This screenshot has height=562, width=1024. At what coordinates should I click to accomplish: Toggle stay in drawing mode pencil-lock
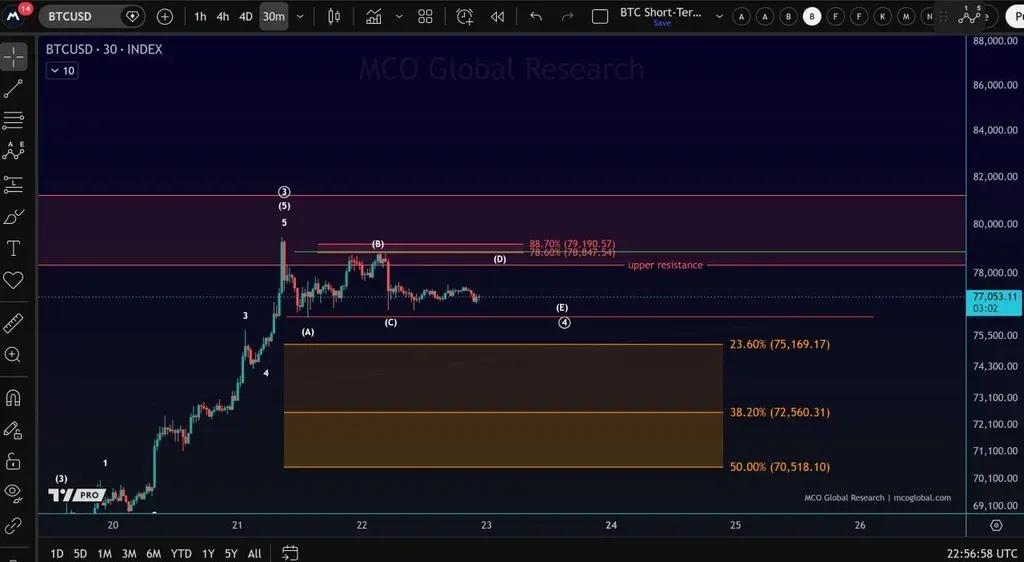(13, 429)
